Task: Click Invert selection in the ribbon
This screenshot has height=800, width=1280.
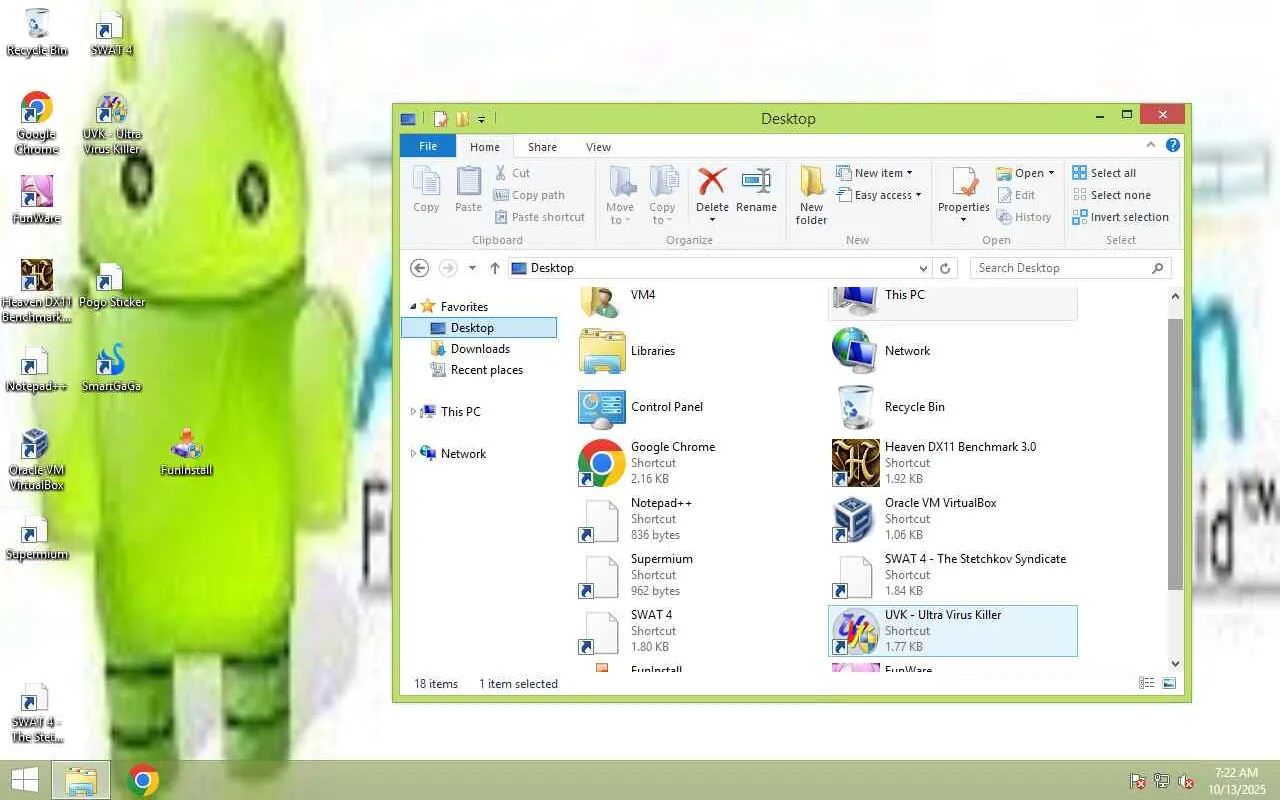Action: point(1120,217)
